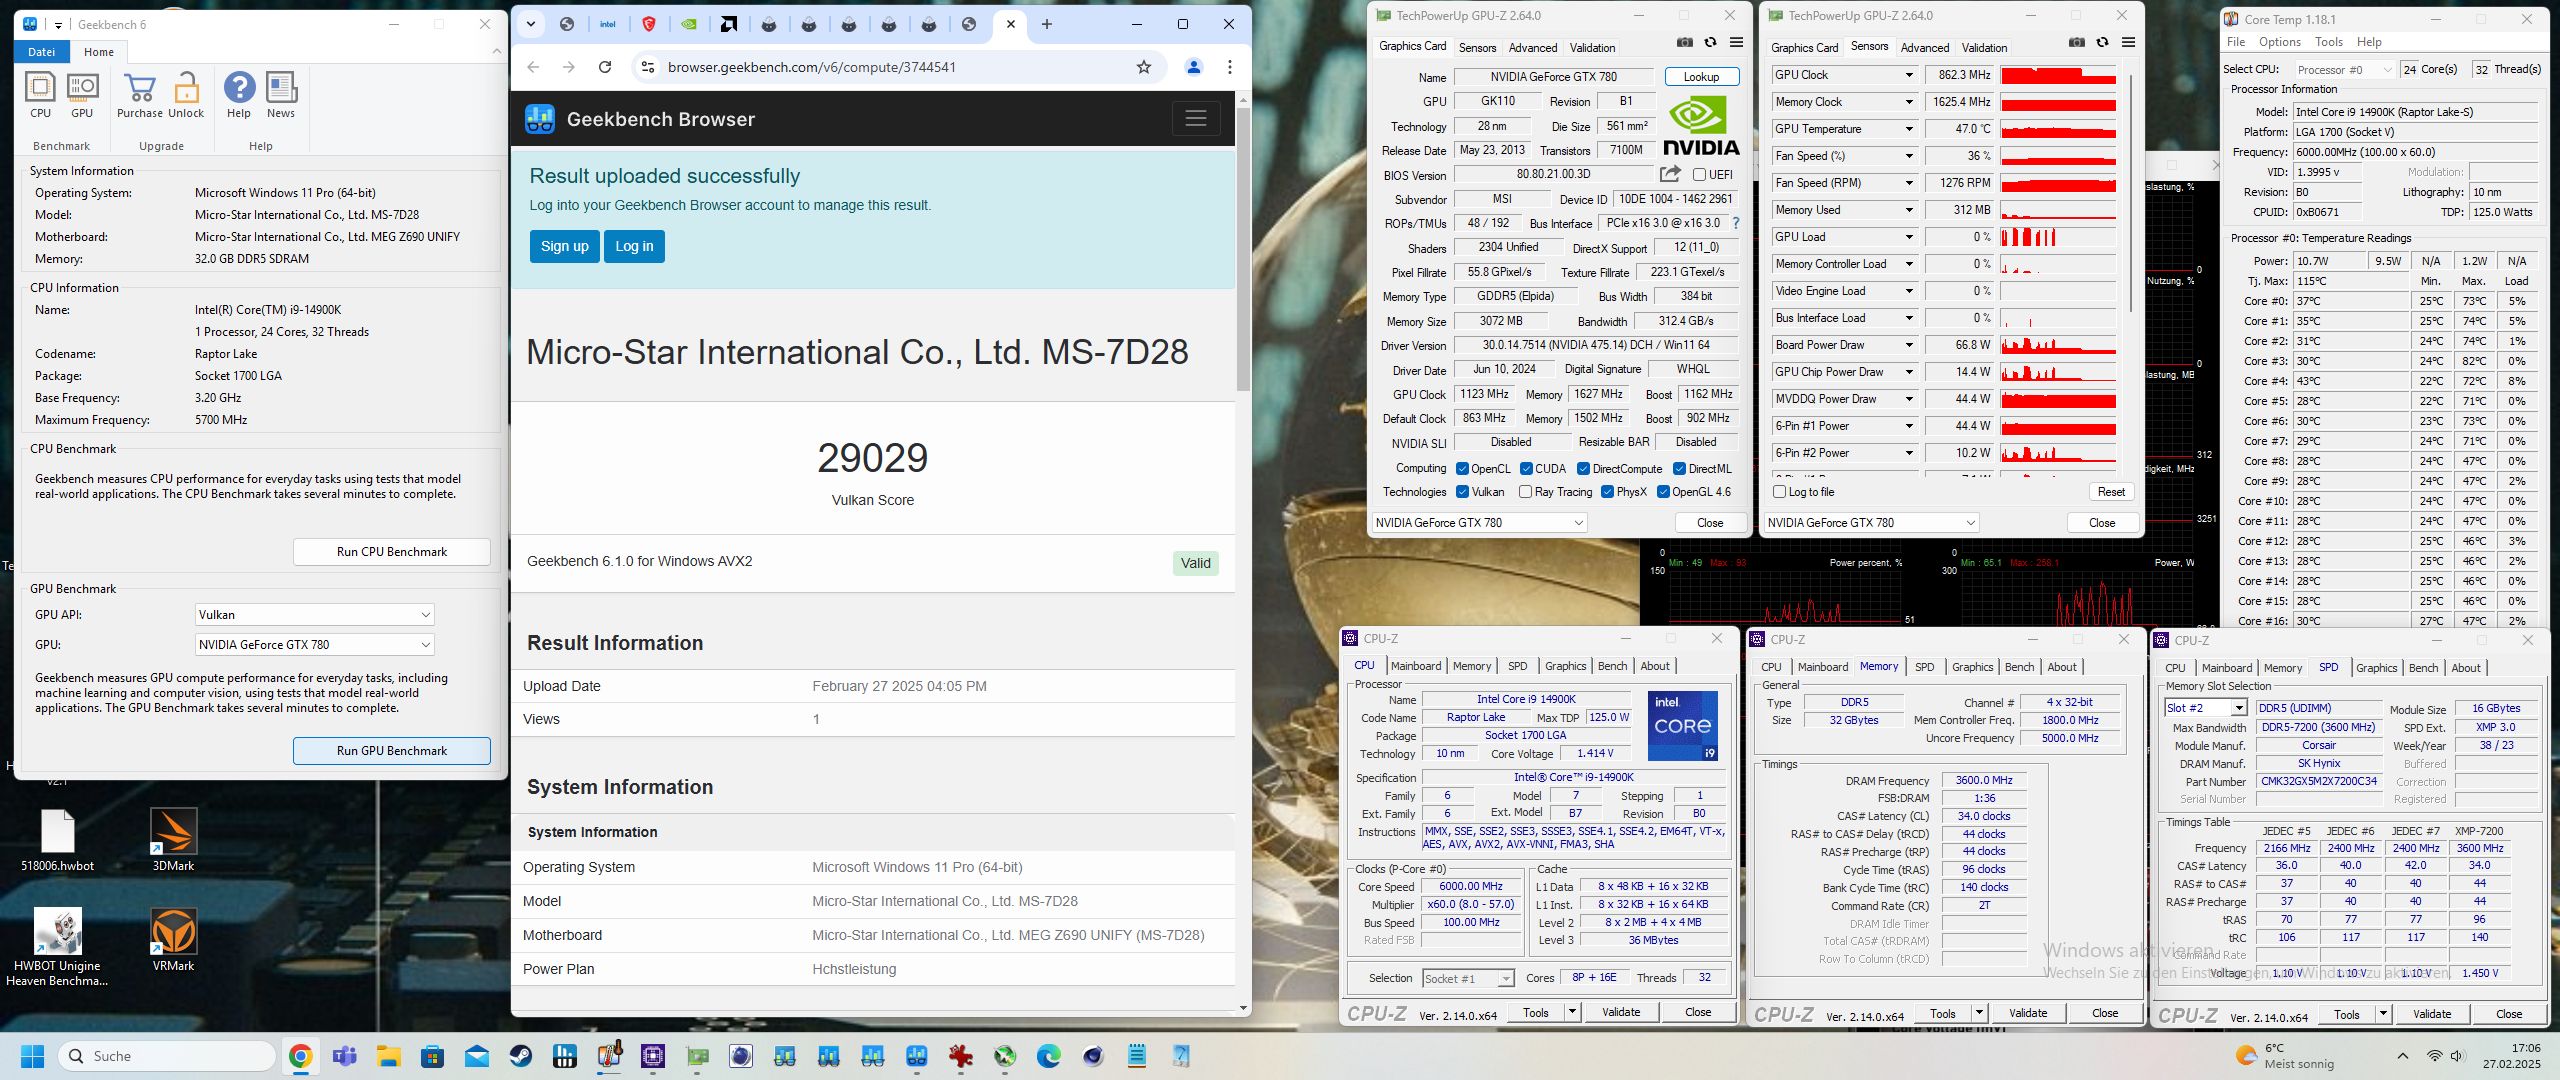This screenshot has height=1080, width=2560.
Task: Click the taskbar Suche search box
Action: [167, 1056]
